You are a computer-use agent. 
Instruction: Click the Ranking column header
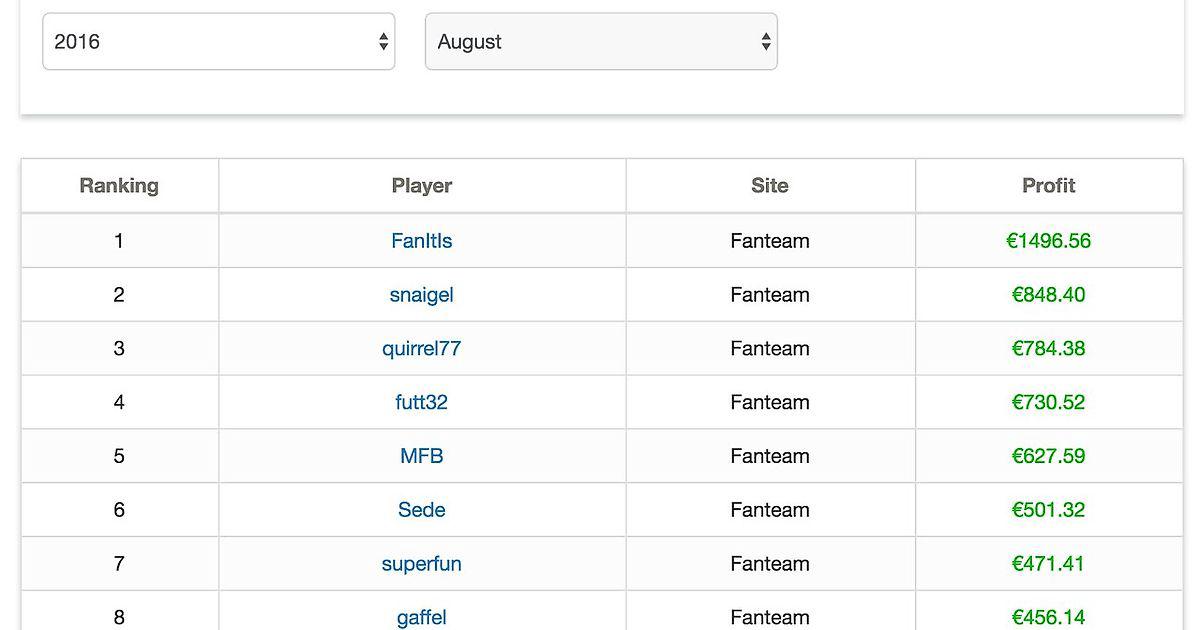[x=119, y=186]
